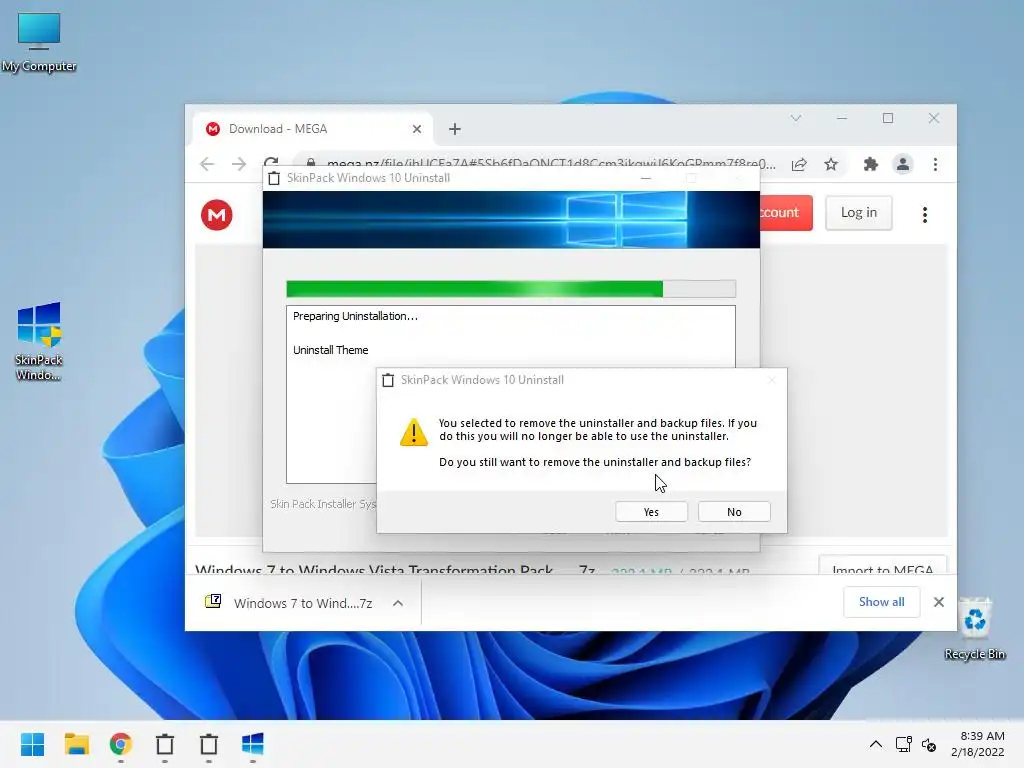Click "Uninstall Theme" log line
Image resolution: width=1024 pixels, height=768 pixels.
(330, 350)
